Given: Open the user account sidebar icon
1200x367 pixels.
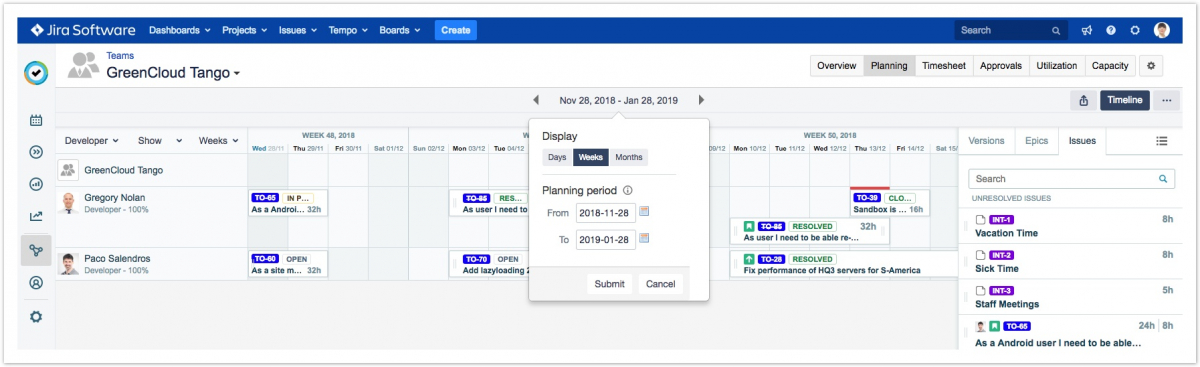Looking at the screenshot, I should (x=36, y=283).
